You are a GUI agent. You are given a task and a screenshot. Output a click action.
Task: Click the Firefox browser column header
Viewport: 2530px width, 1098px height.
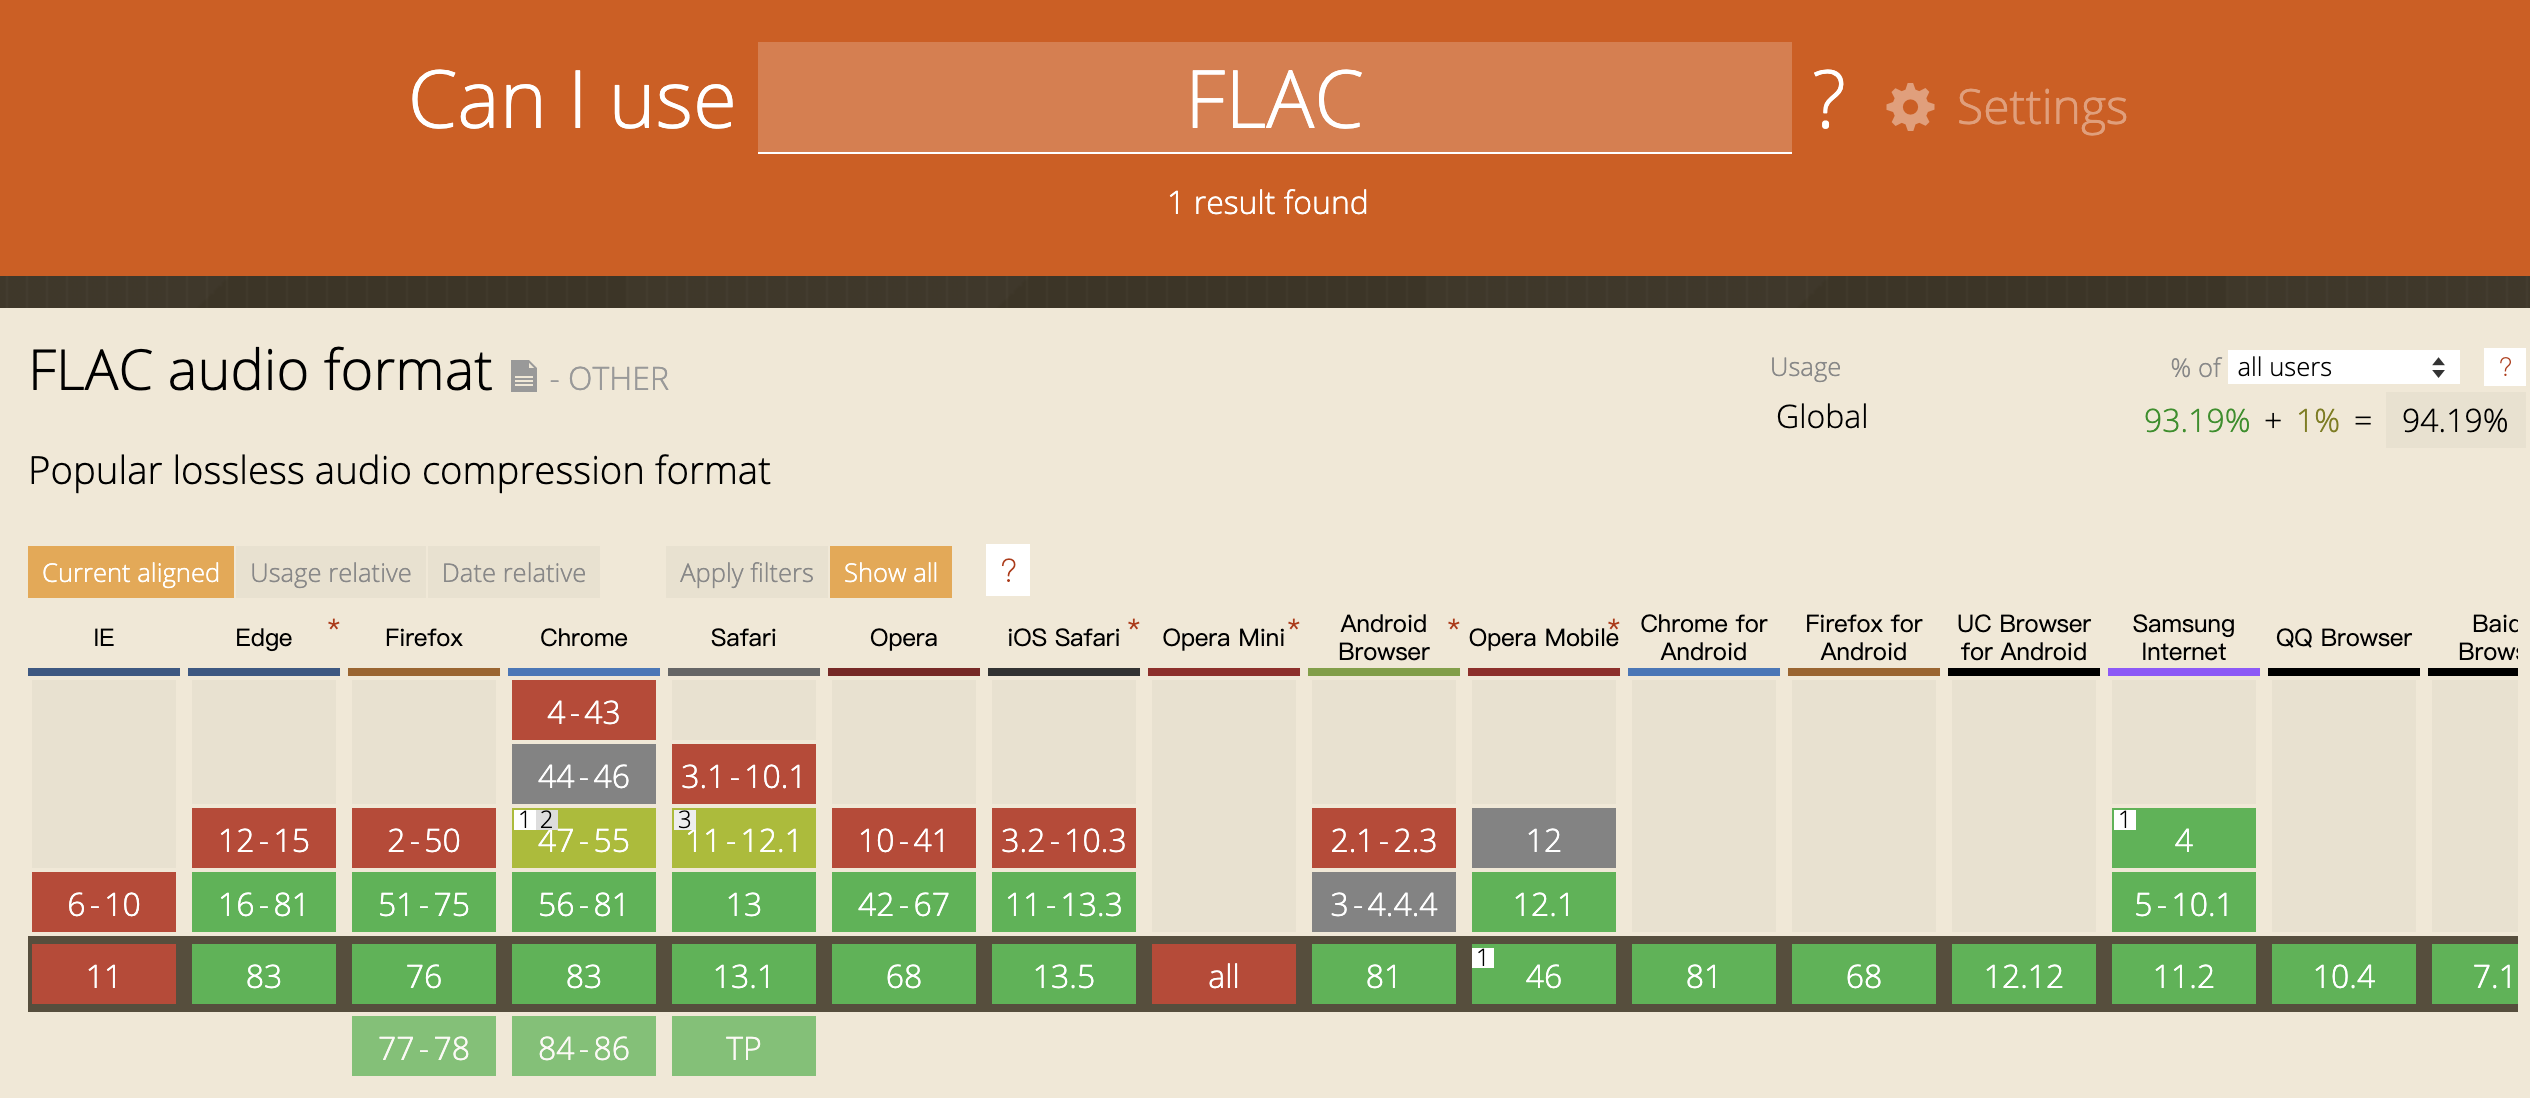(423, 638)
